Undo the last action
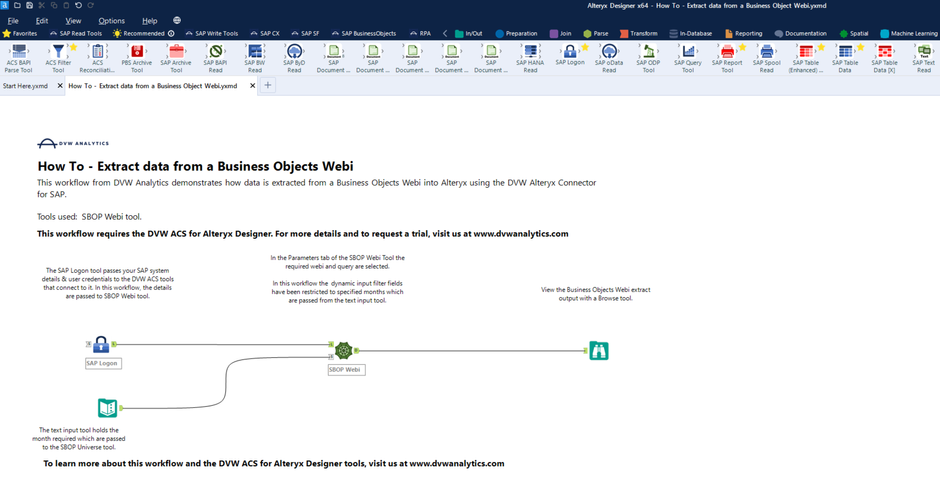Viewport: 940px width, 482px height. pos(79,5)
